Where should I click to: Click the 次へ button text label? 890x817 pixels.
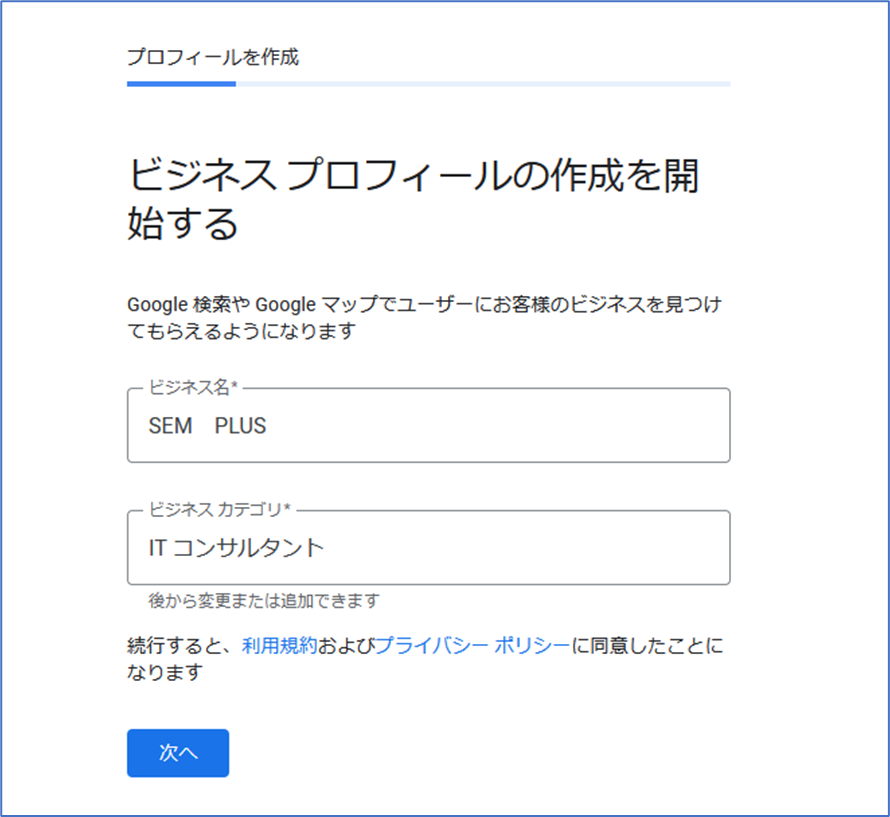pos(177,753)
